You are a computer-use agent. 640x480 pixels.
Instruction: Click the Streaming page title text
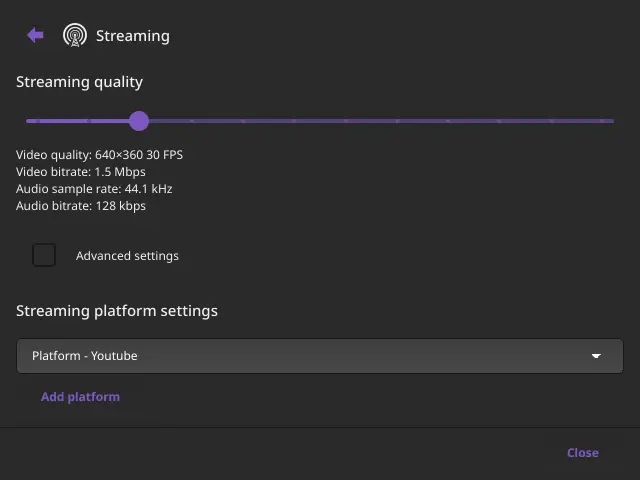(133, 36)
